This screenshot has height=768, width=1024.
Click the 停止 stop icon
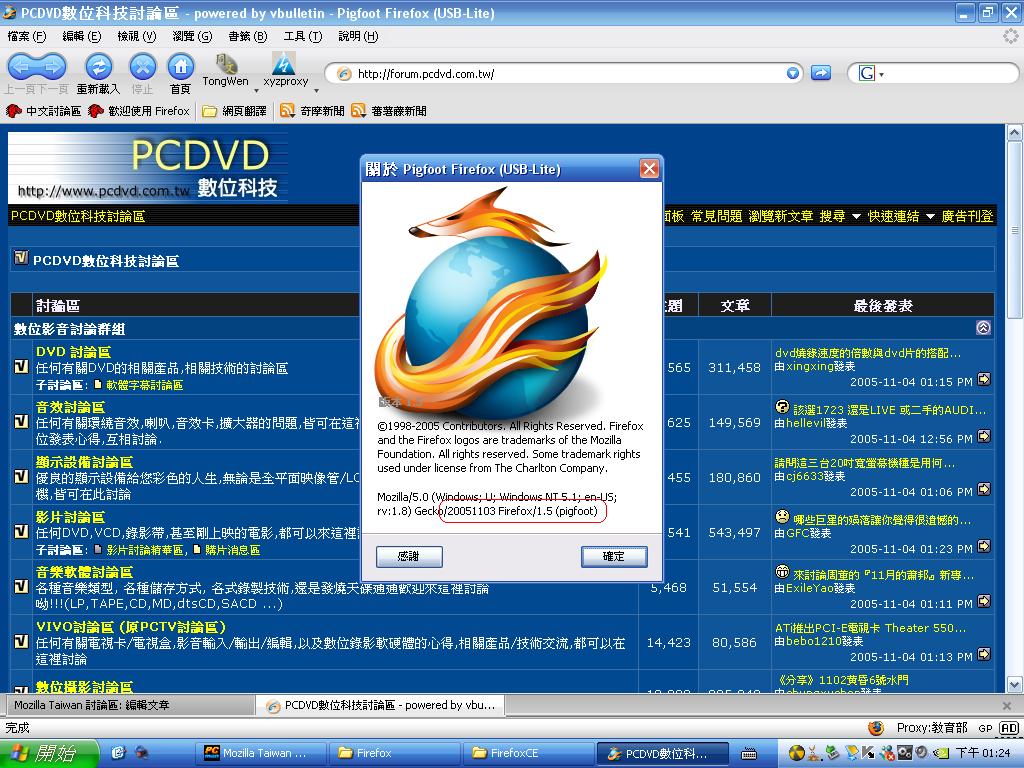(x=142, y=67)
